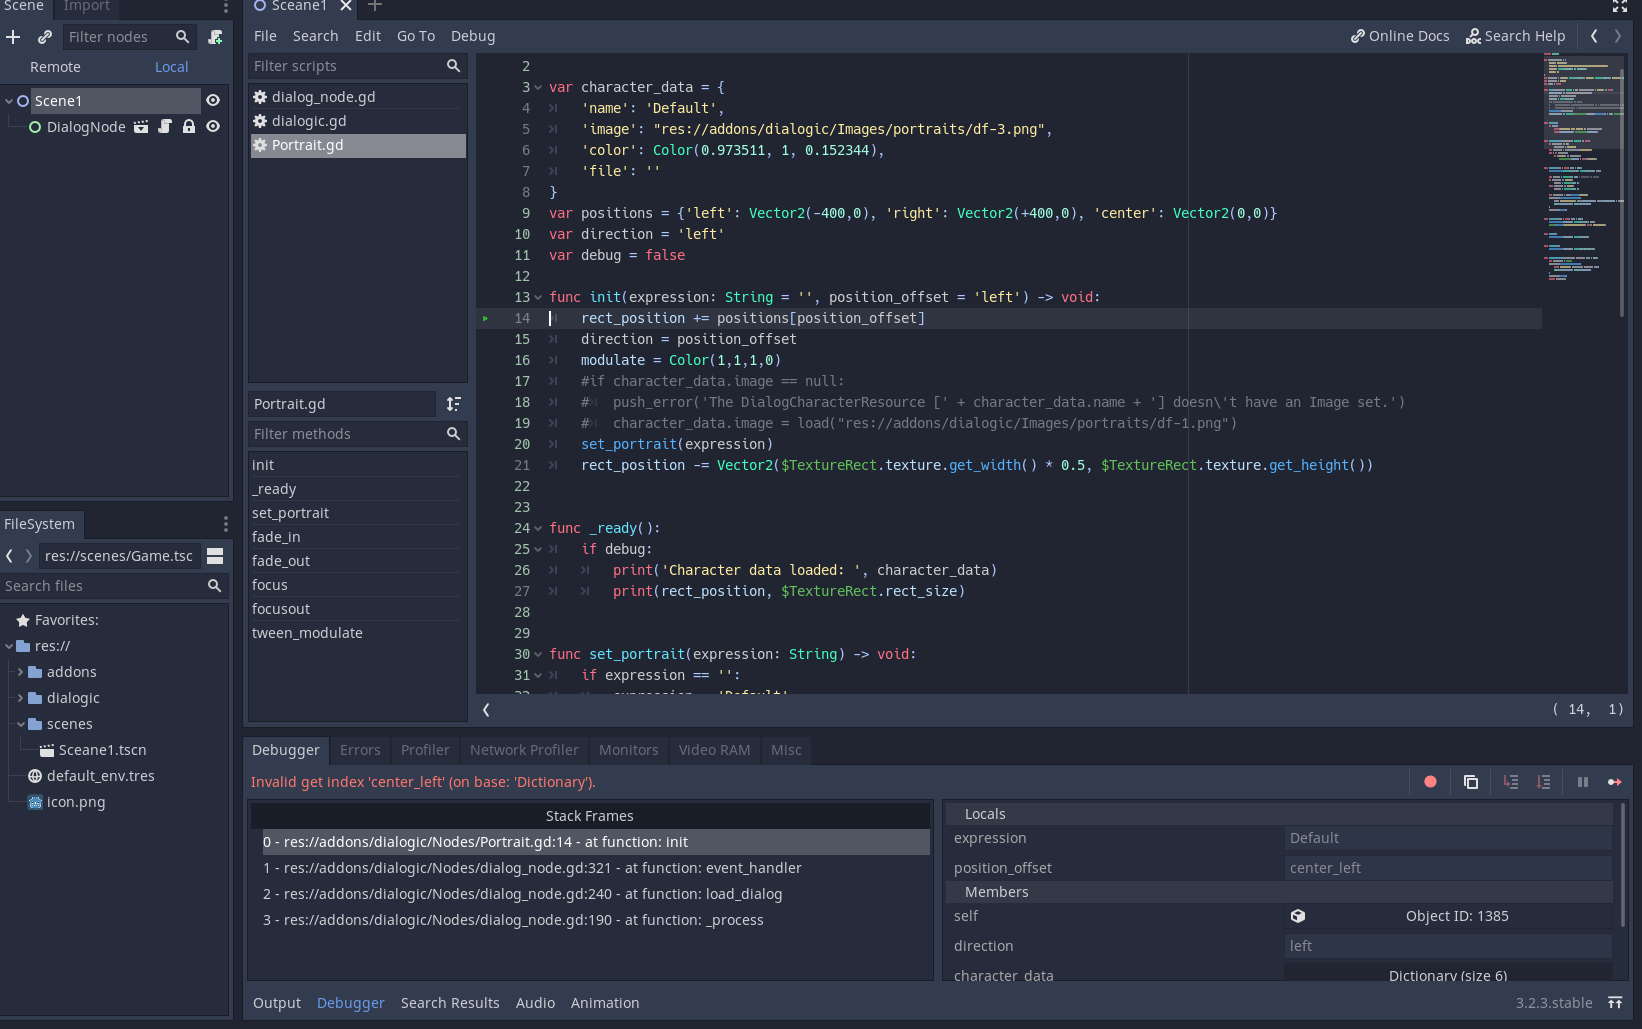The width and height of the screenshot is (1642, 1029).
Task: Open DialogNode's attached script icon
Action: [x=164, y=127]
